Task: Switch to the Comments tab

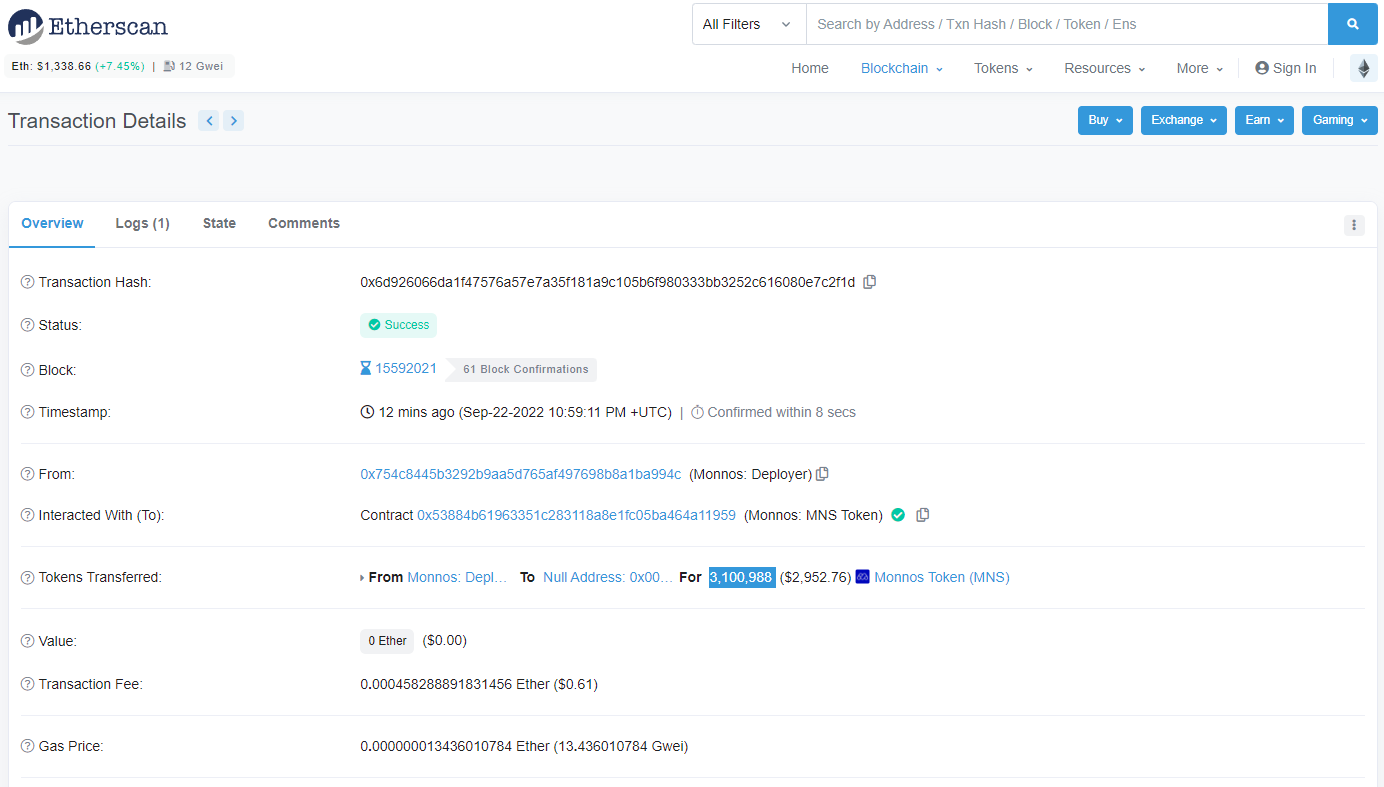Action: click(x=304, y=224)
